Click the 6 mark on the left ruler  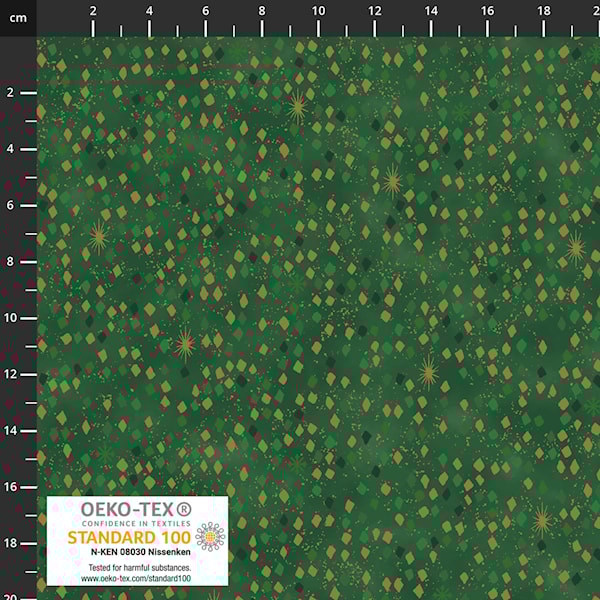[11, 205]
